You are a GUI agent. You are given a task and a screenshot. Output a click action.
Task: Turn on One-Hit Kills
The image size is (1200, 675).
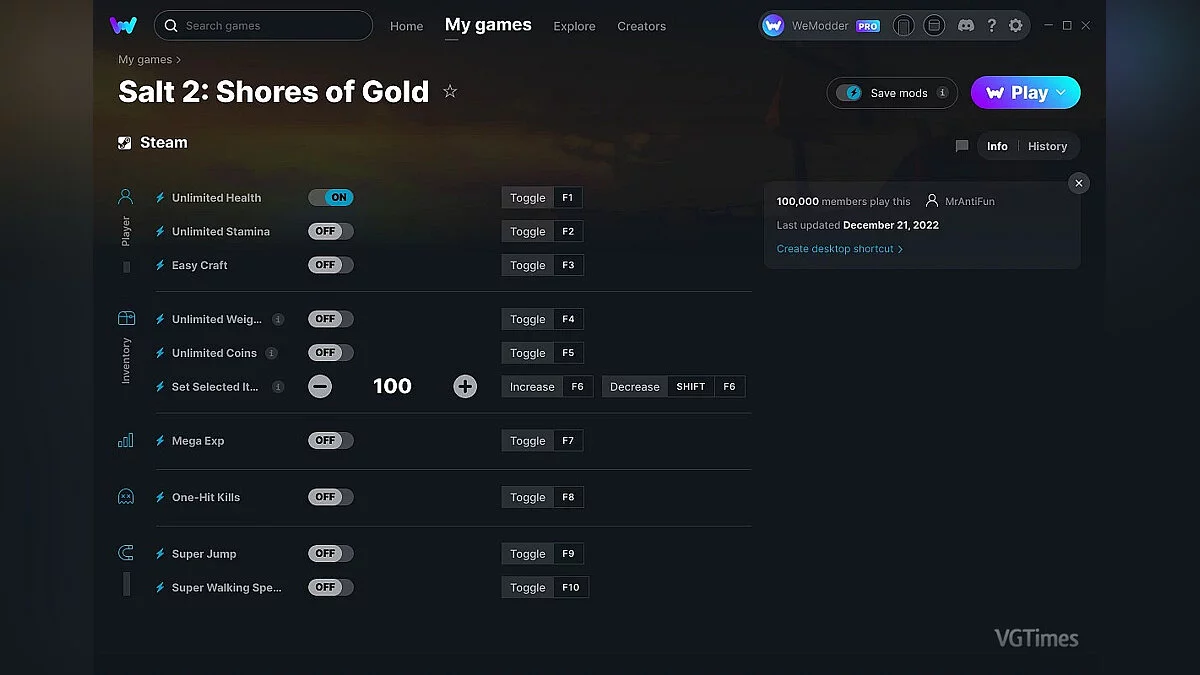(x=330, y=496)
